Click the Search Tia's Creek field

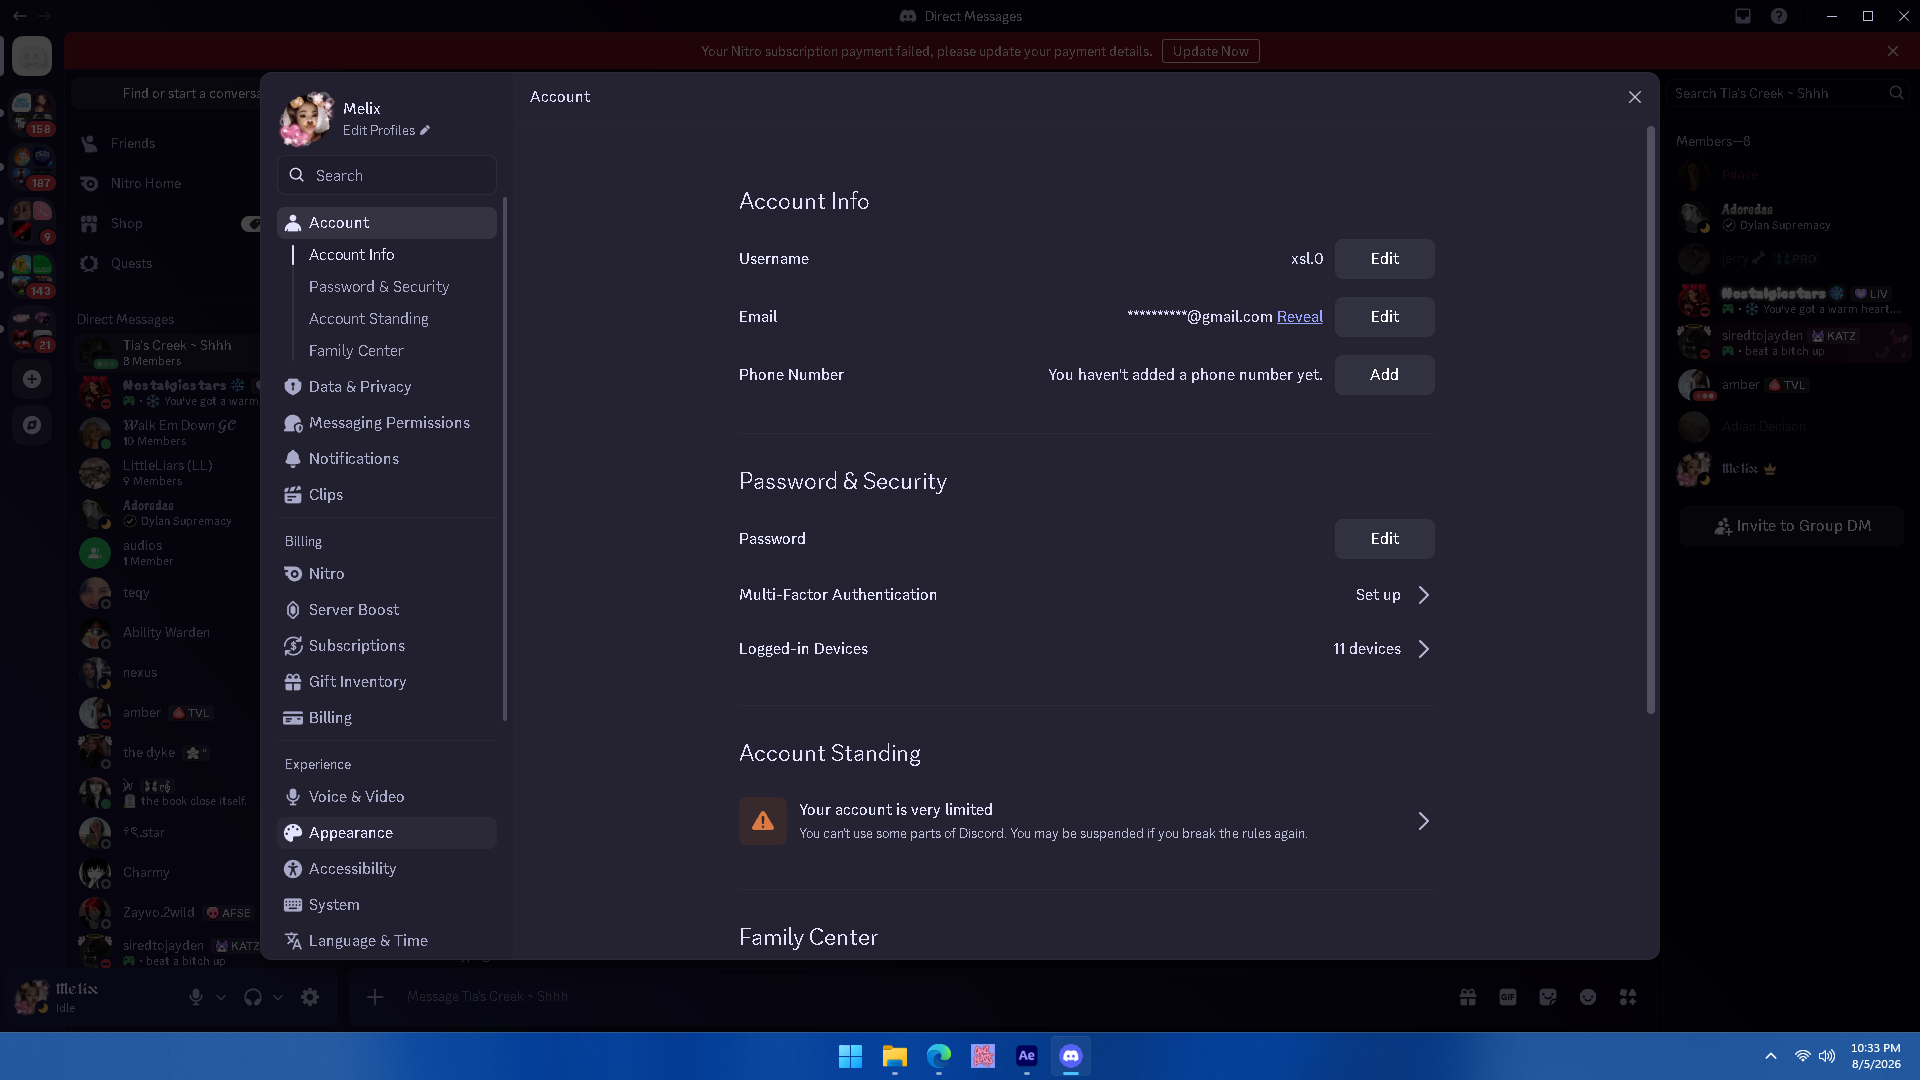click(x=1789, y=93)
